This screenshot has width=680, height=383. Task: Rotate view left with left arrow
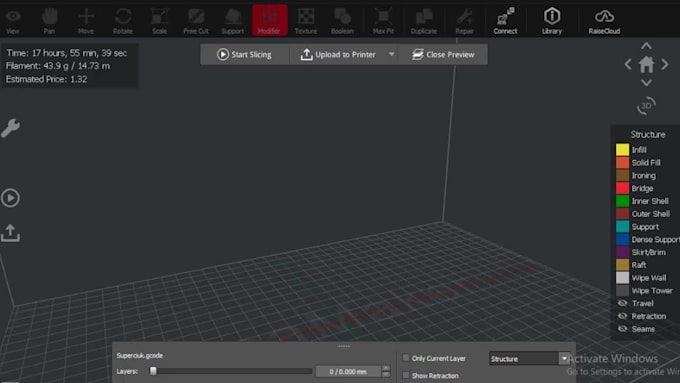click(628, 65)
